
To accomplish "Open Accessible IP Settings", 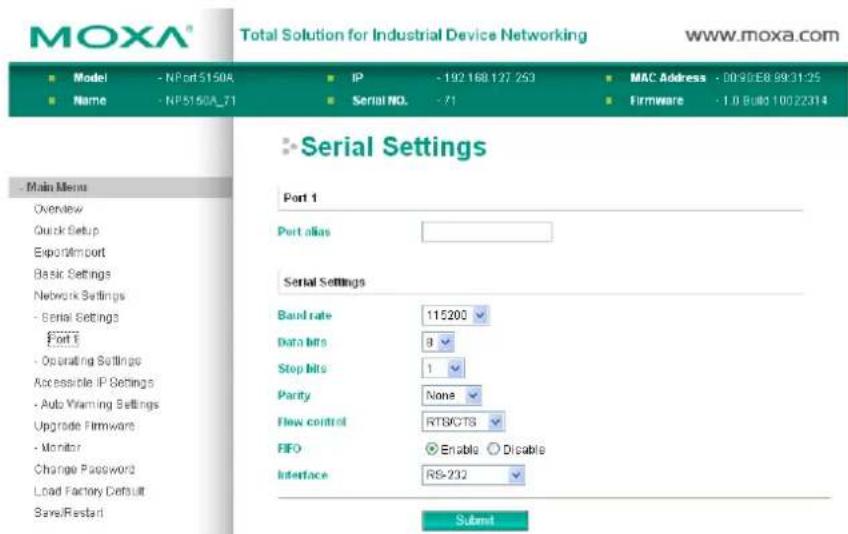I will [x=94, y=383].
